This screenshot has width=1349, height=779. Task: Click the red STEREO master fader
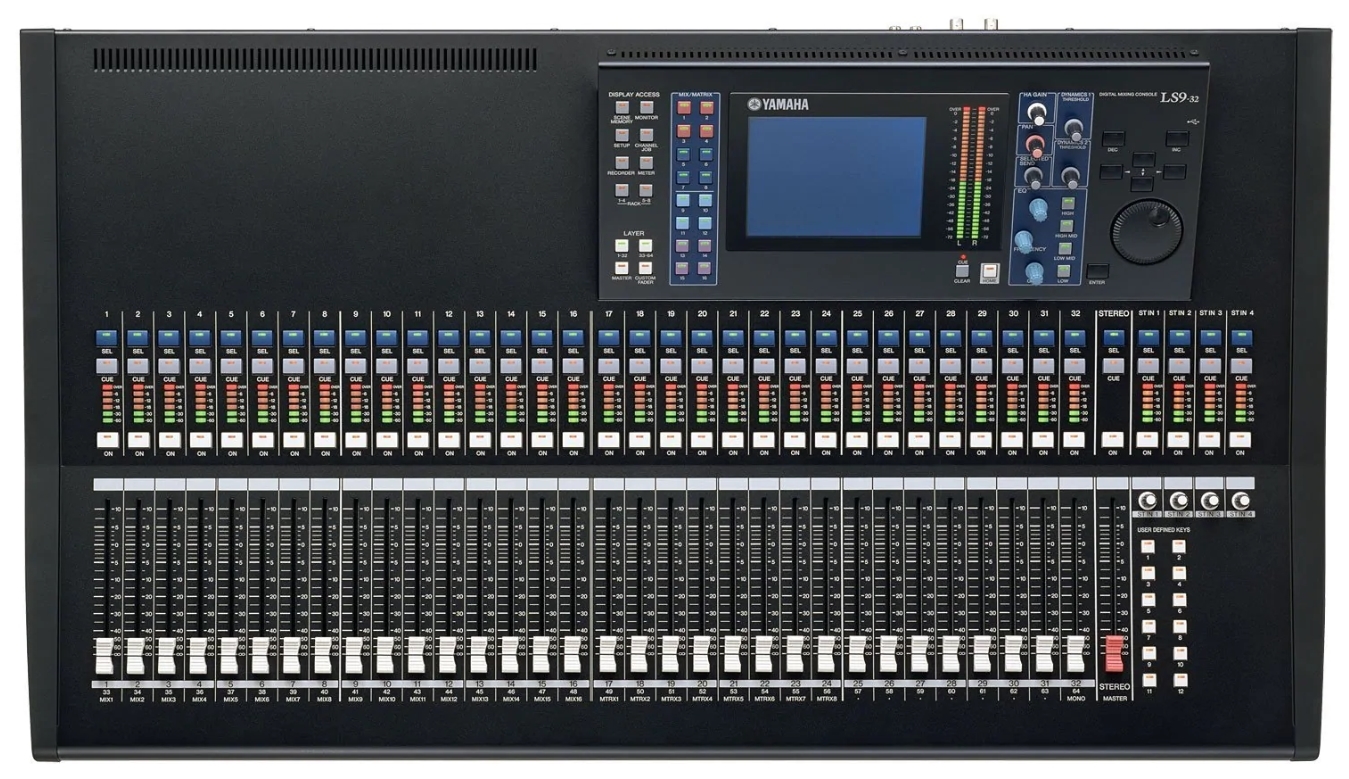coord(1113,655)
